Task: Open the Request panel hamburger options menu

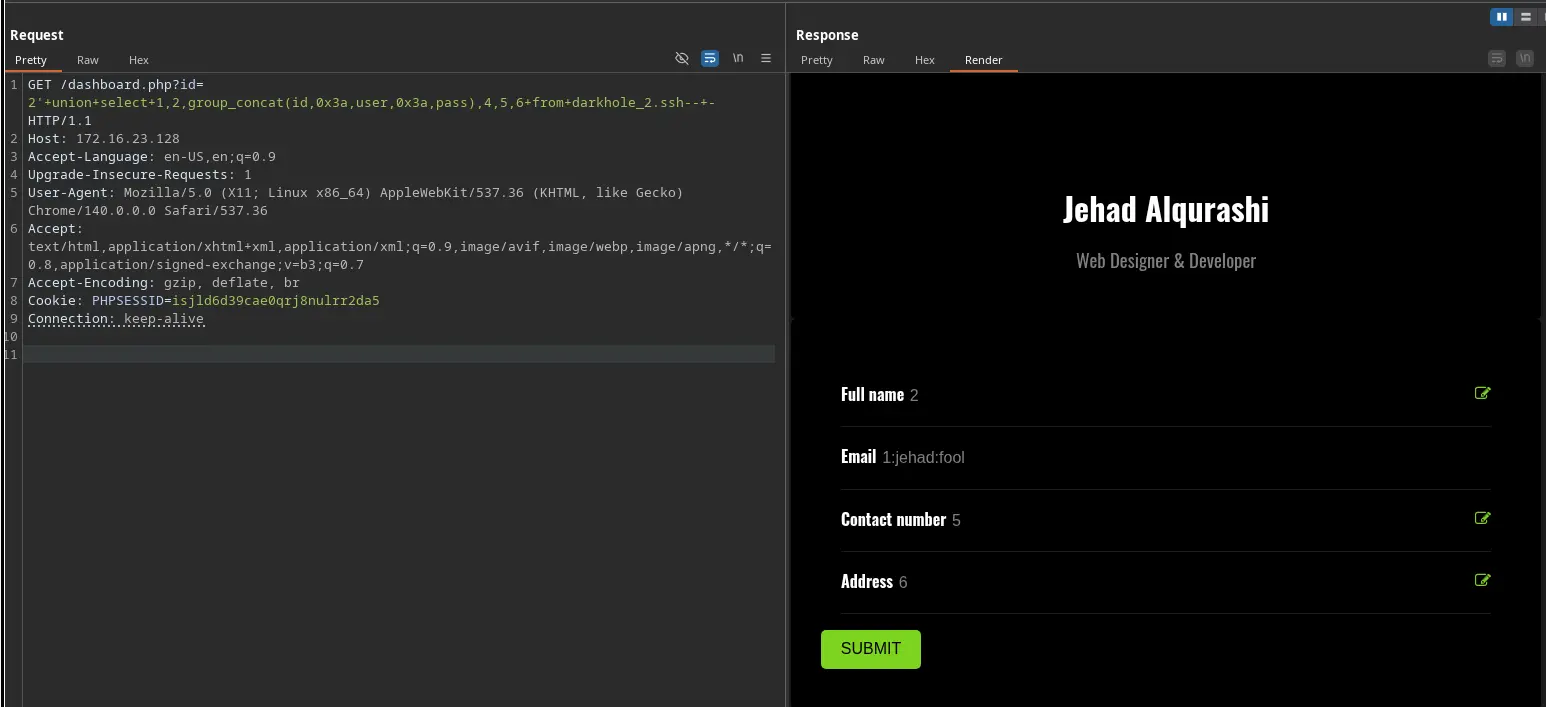Action: coord(766,59)
